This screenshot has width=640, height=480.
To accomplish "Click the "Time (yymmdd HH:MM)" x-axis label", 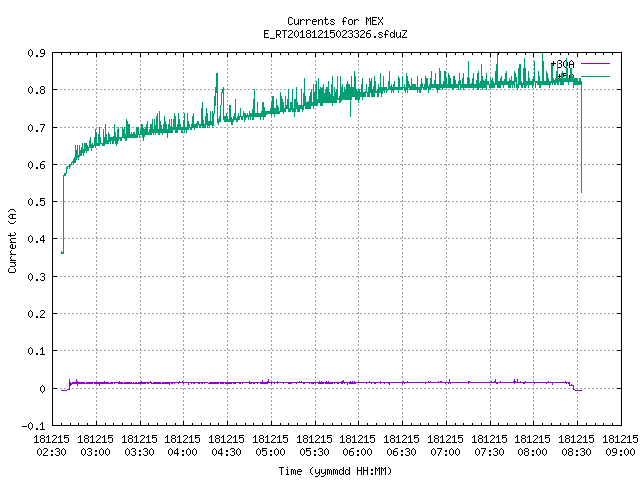I will 335,471.
